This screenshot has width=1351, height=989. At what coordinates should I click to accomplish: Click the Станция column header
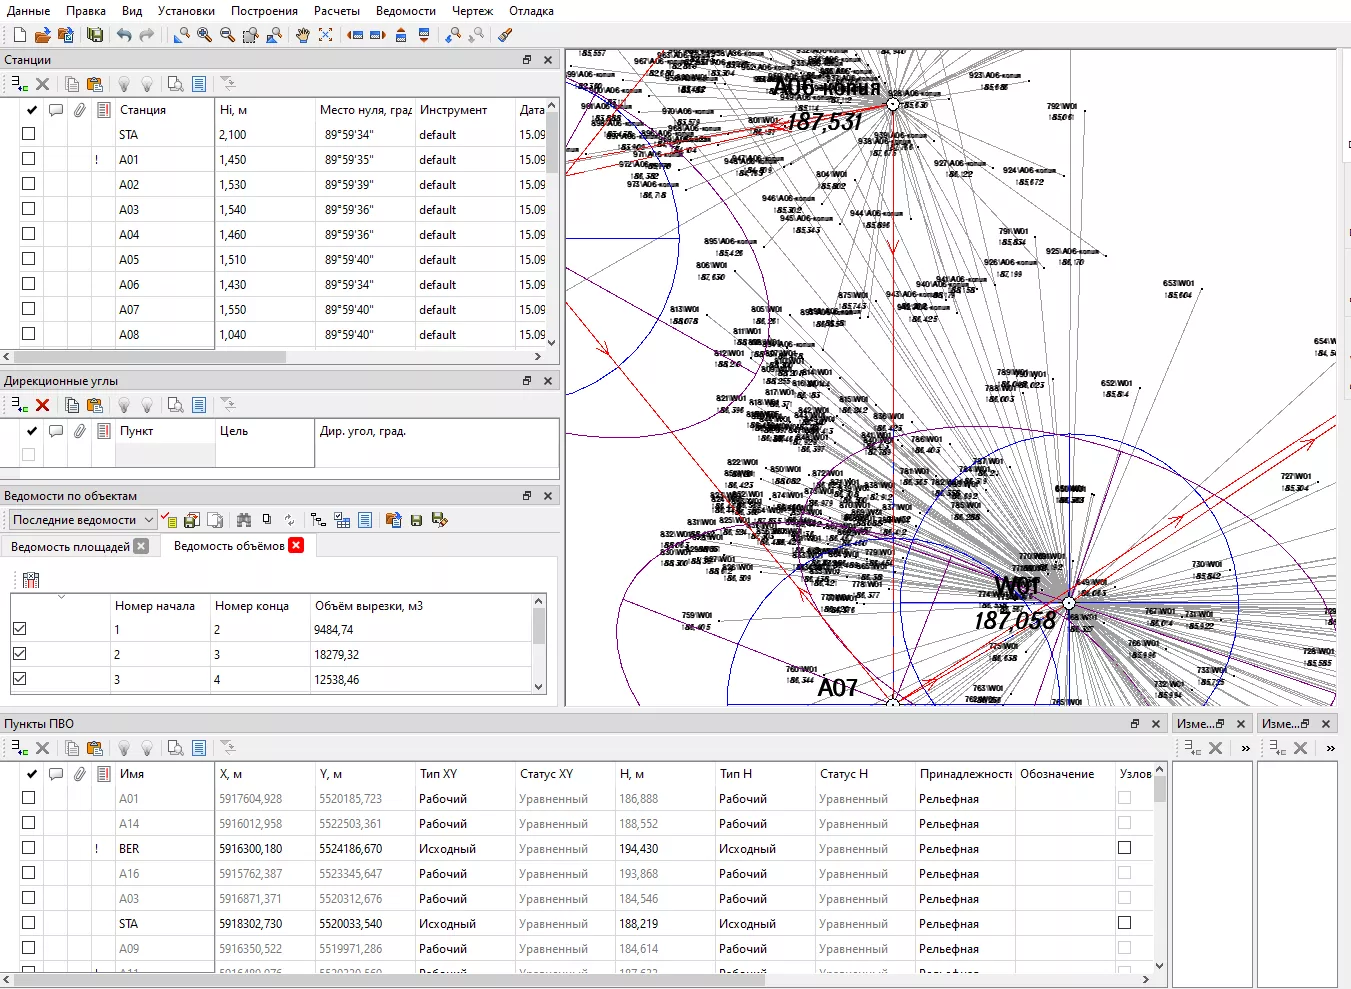point(143,110)
